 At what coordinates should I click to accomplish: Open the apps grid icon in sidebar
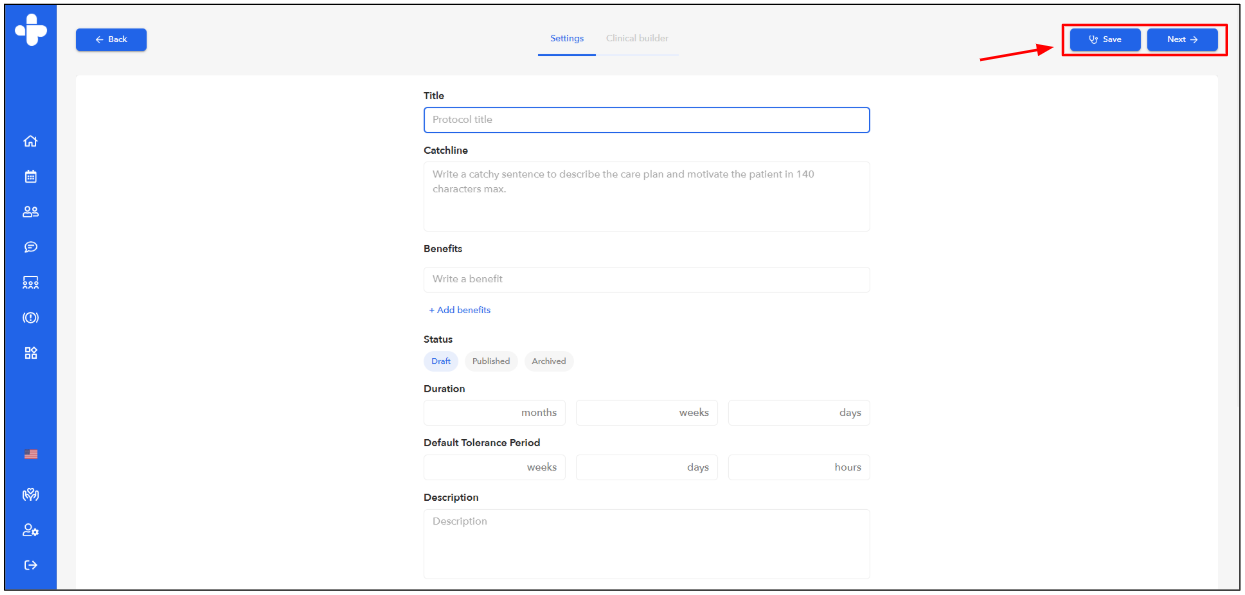coord(31,353)
